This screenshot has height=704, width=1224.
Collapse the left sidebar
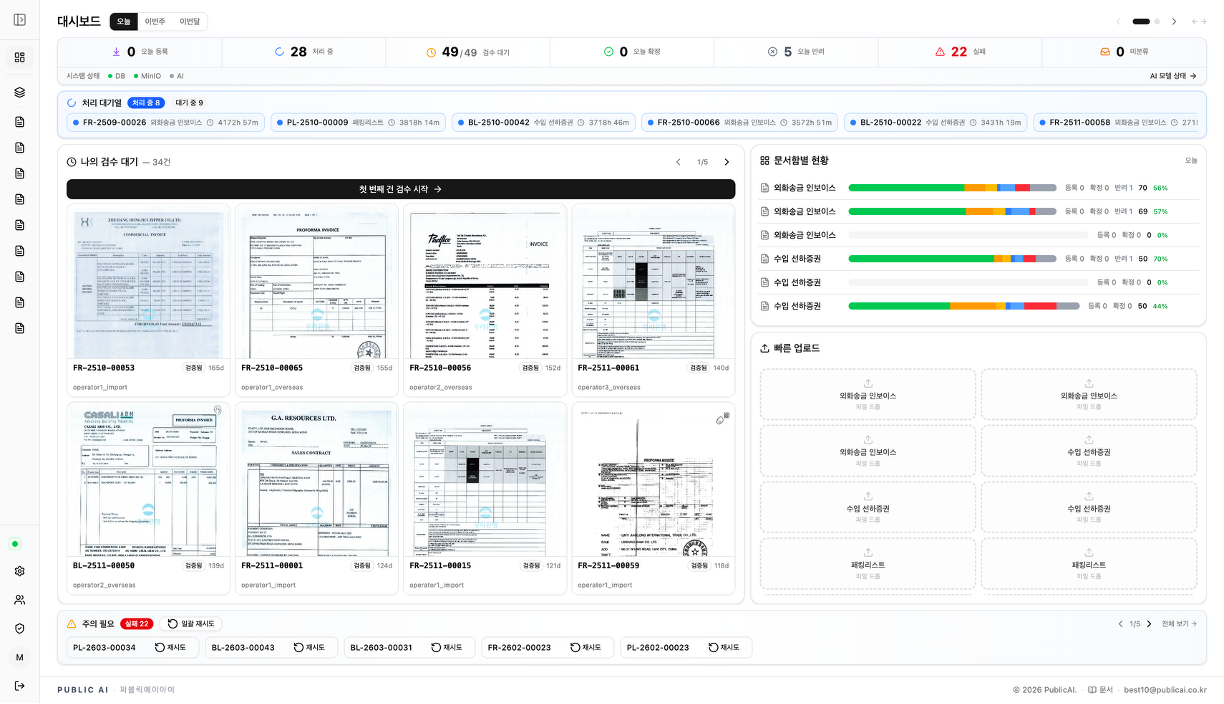(19, 18)
